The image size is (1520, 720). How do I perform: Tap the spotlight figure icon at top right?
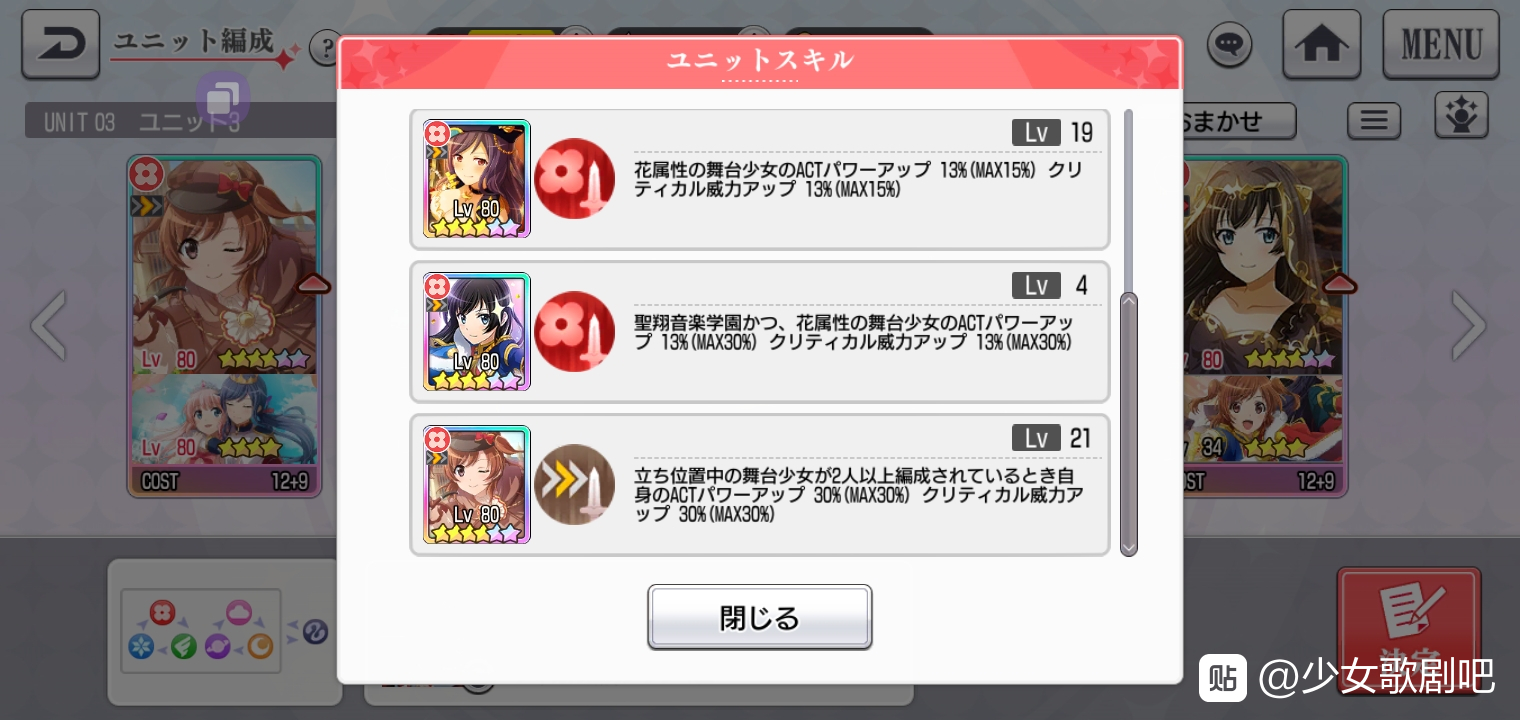tap(1461, 116)
